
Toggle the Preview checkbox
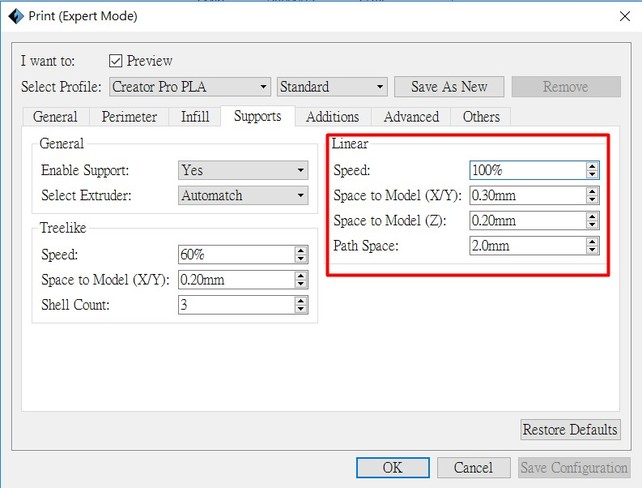point(115,61)
